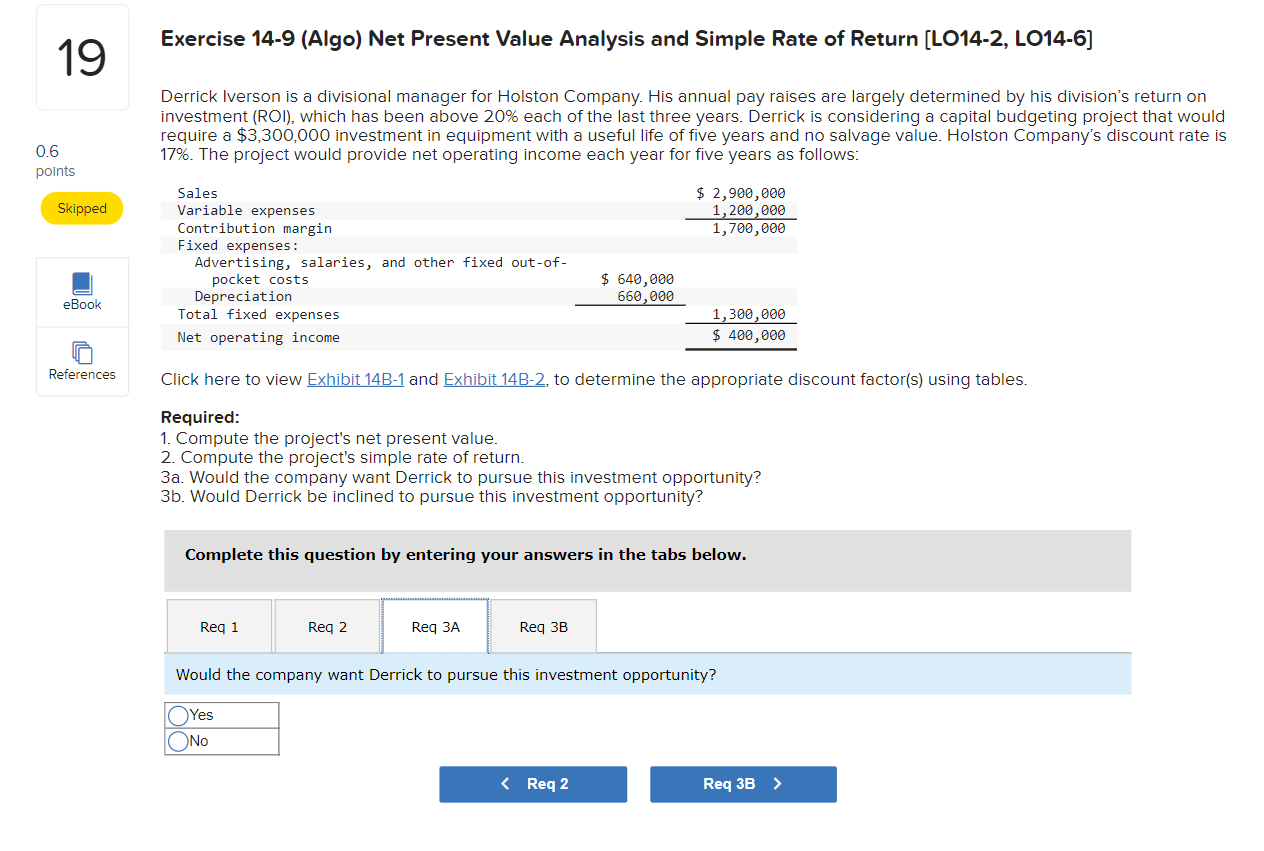Click the exercise title heading

627,39
